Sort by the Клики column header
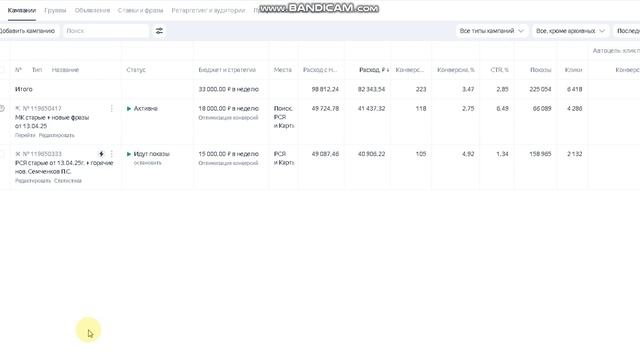This screenshot has width=640, height=360. point(573,70)
